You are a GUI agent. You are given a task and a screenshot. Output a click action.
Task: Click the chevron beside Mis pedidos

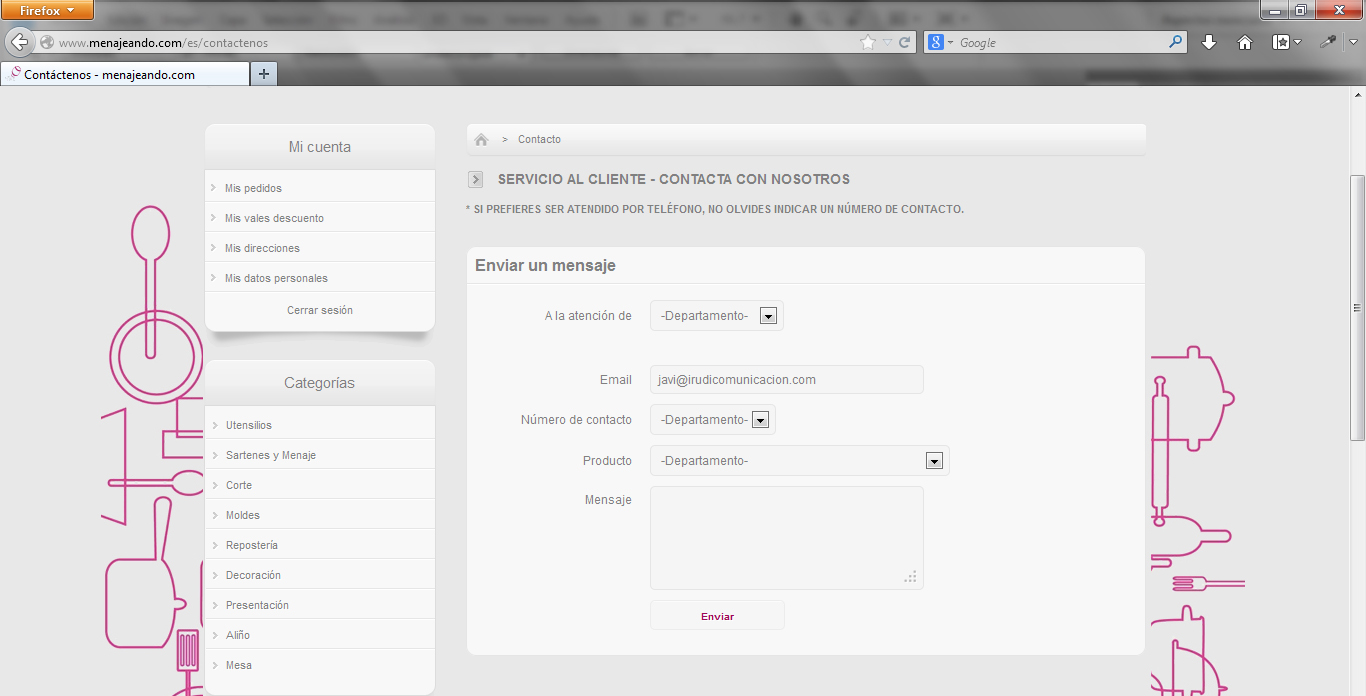(x=214, y=188)
